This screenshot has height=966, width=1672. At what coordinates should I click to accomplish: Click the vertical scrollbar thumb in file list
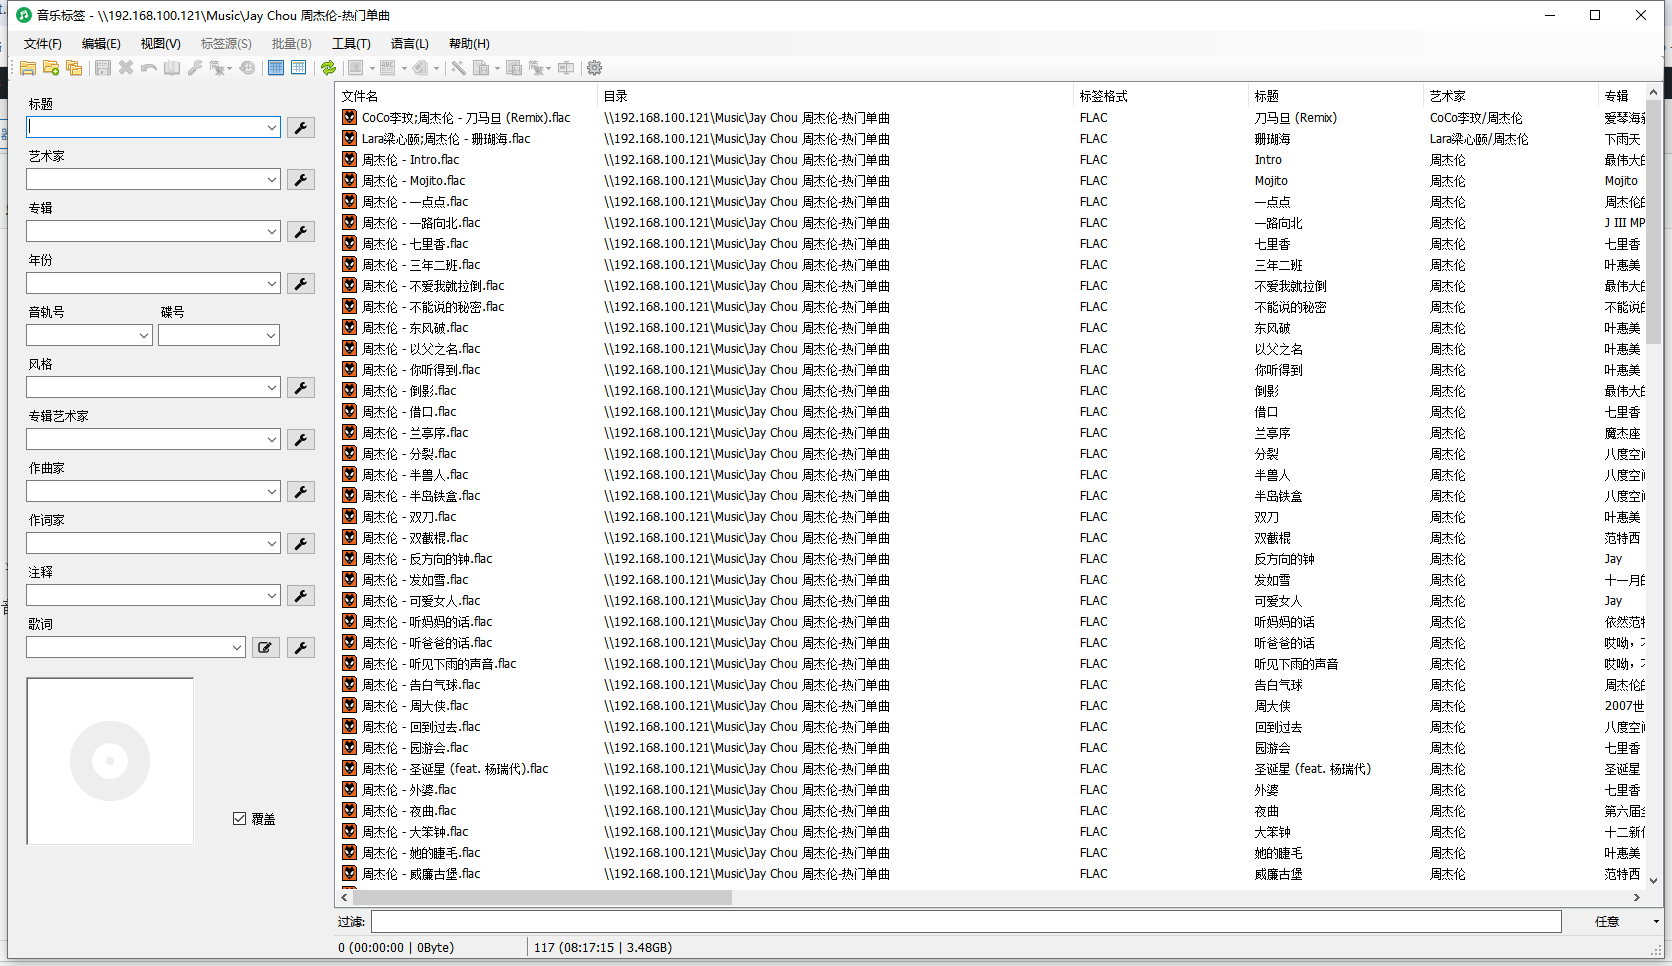tap(1653, 220)
